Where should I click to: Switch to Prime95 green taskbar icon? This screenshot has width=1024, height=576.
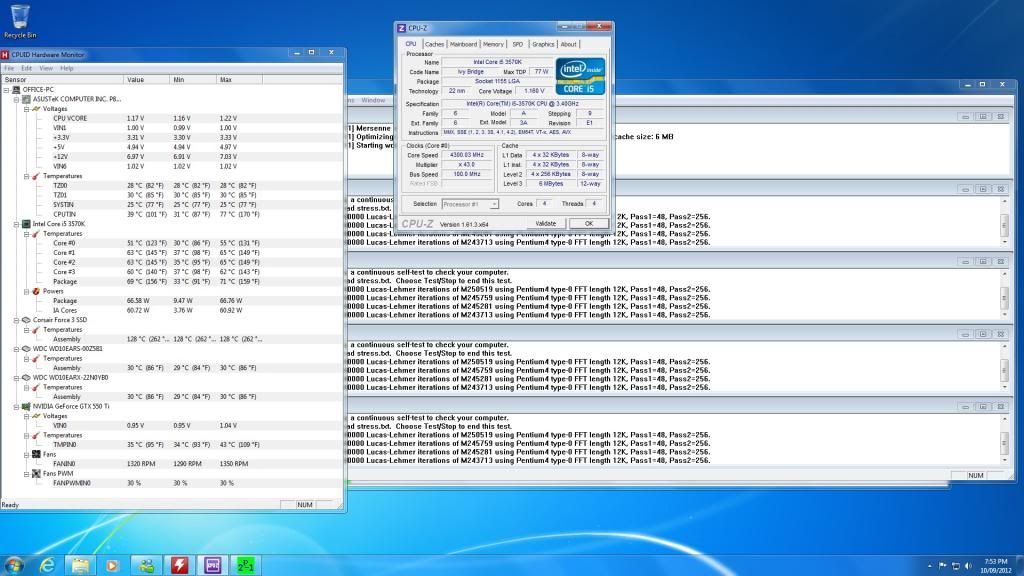click(x=246, y=564)
